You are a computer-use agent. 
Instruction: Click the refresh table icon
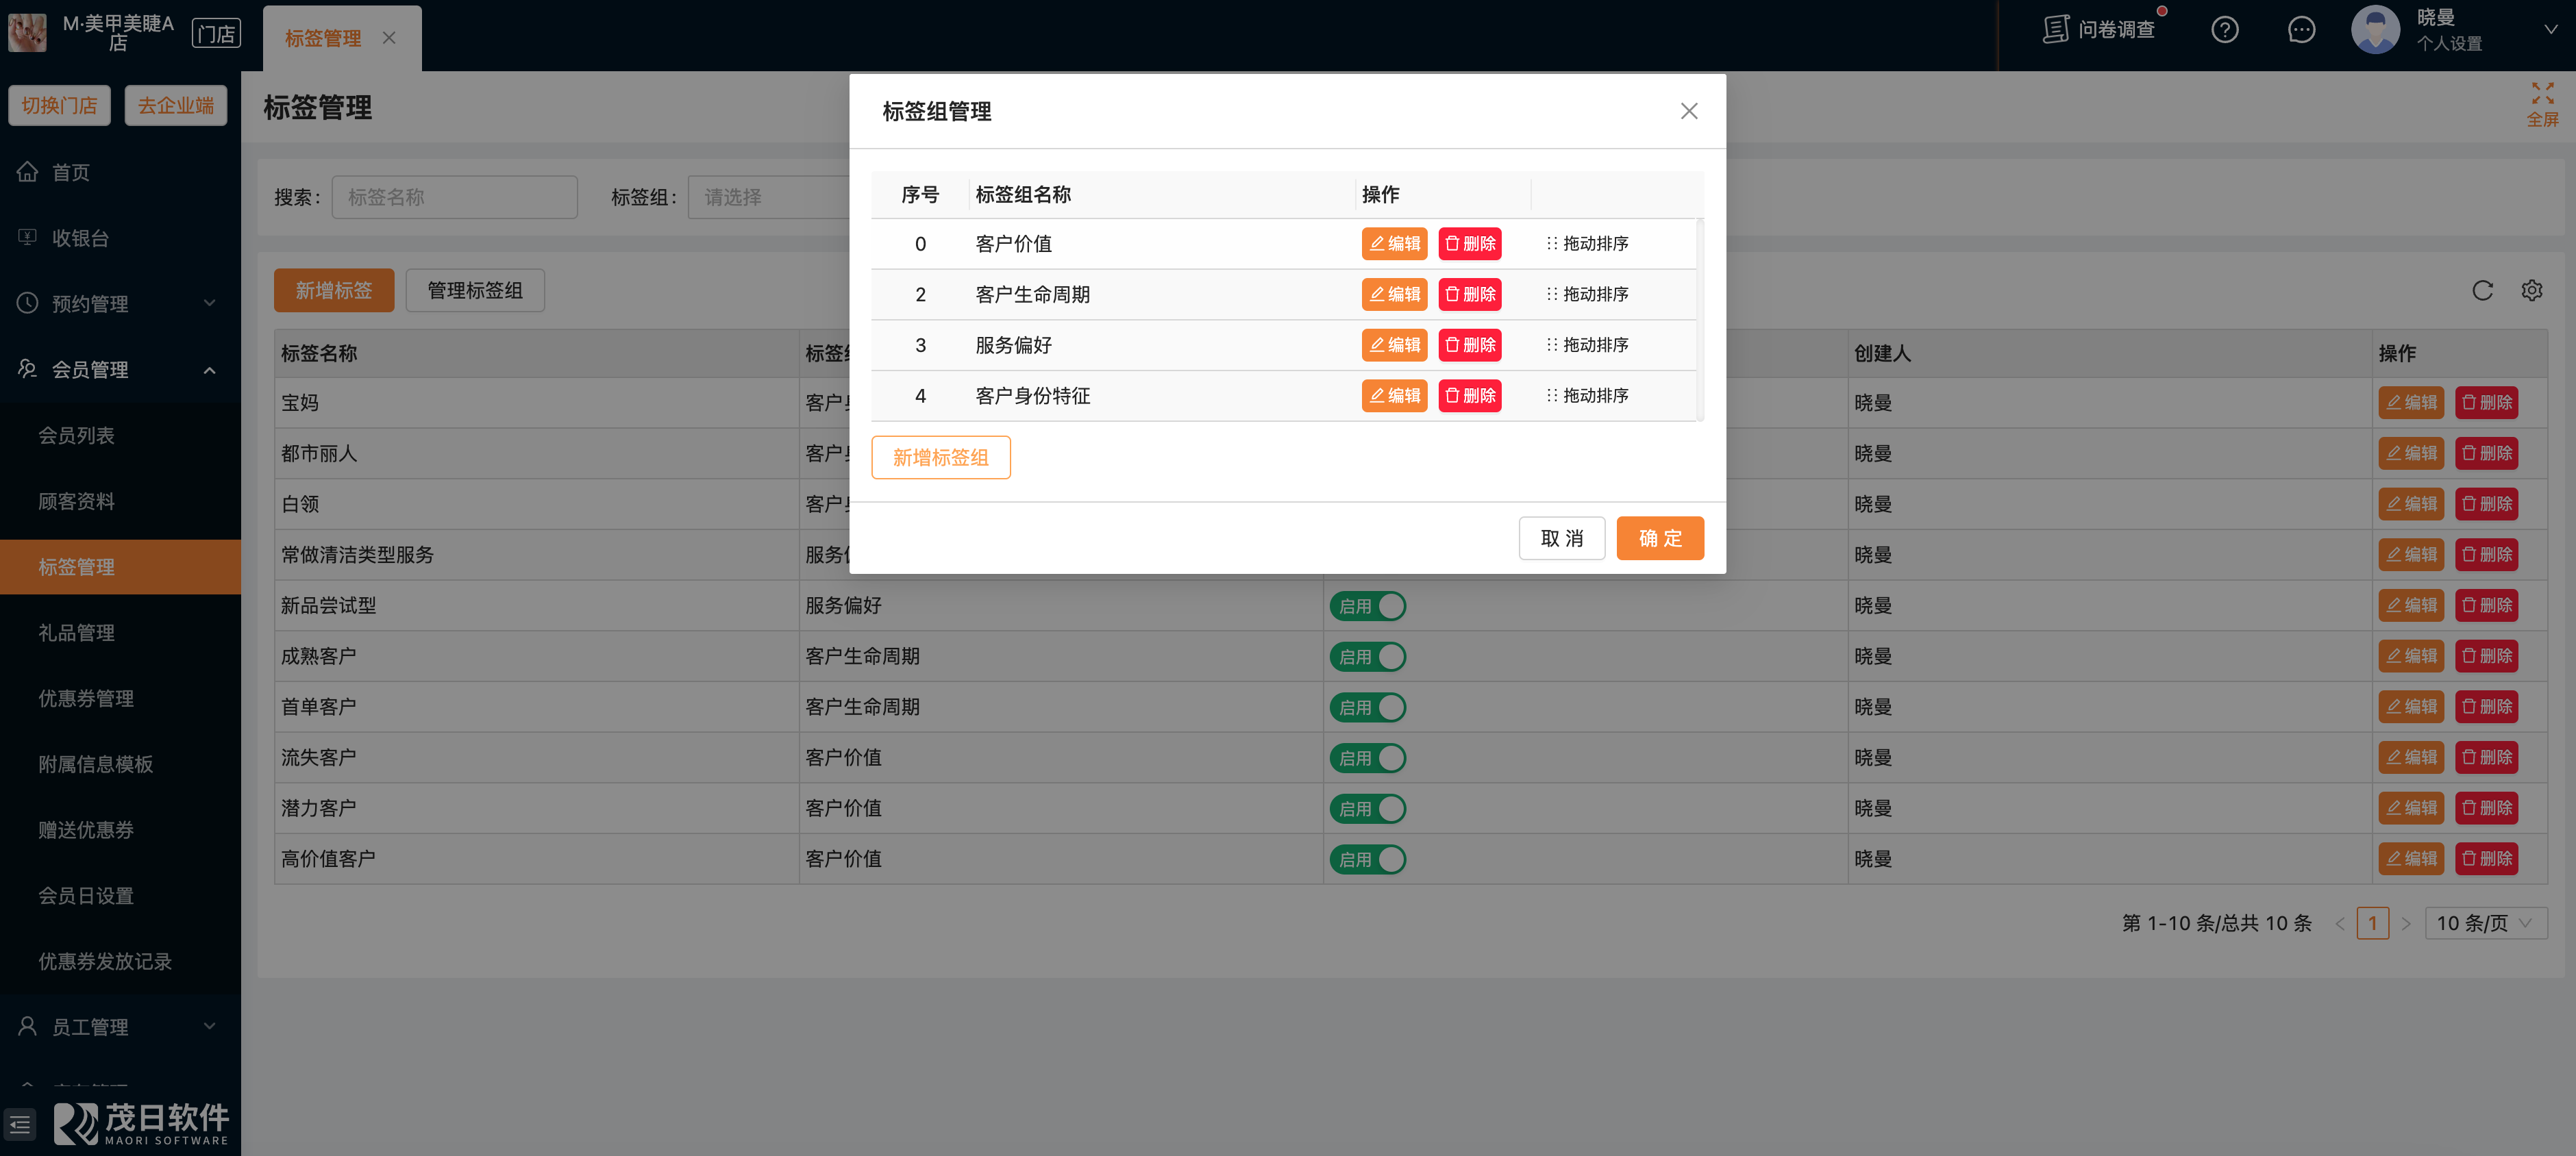click(x=2482, y=291)
